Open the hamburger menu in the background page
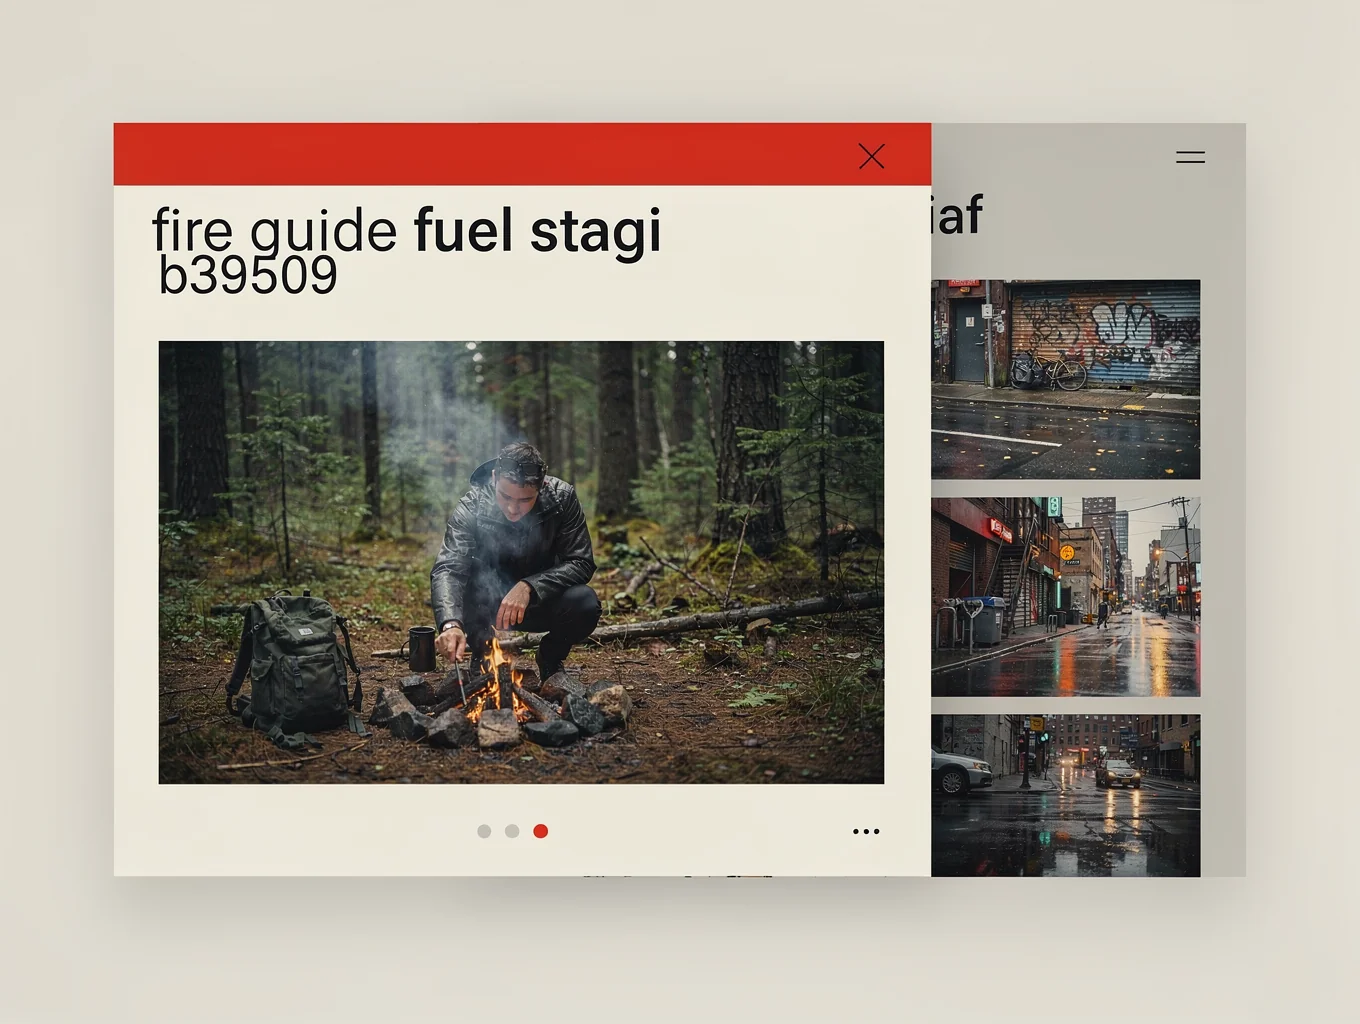The width and height of the screenshot is (1360, 1024). 1190,157
